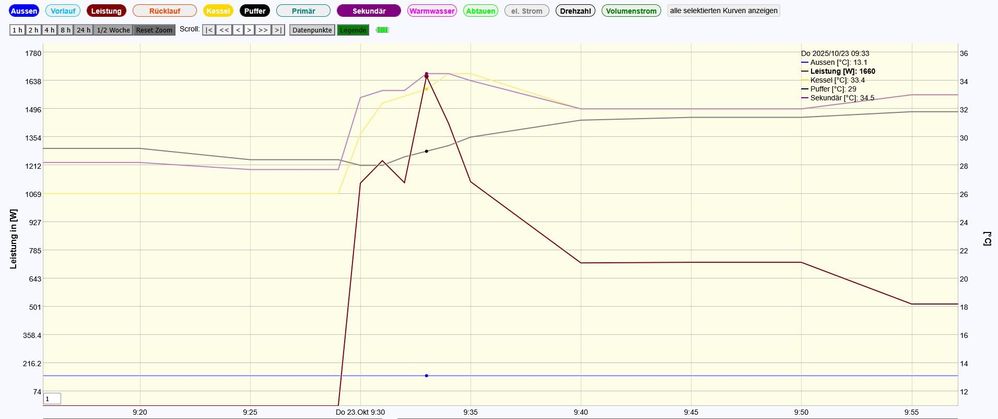This screenshot has width=998, height=419.
Task: Toggle the Leistung curve off
Action: pyautogui.click(x=106, y=10)
